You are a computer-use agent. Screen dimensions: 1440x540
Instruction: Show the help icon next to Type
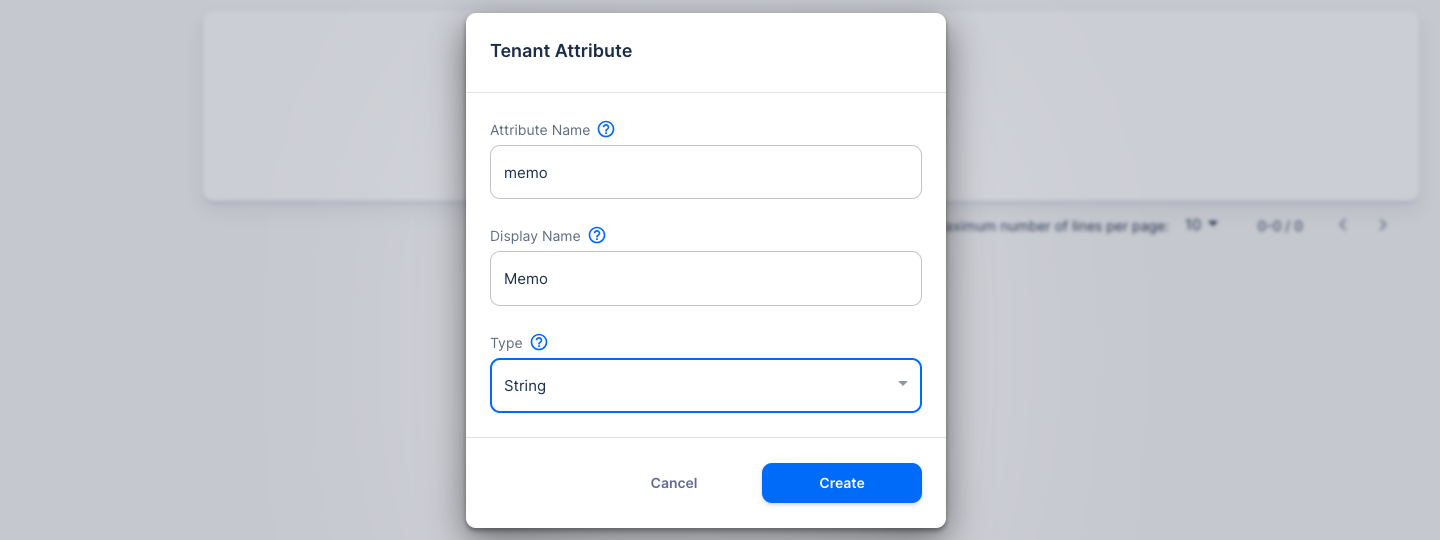click(x=539, y=342)
